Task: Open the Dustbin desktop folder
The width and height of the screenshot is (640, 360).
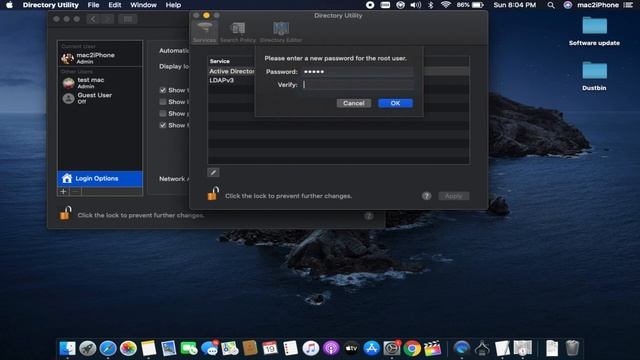Action: pos(594,76)
